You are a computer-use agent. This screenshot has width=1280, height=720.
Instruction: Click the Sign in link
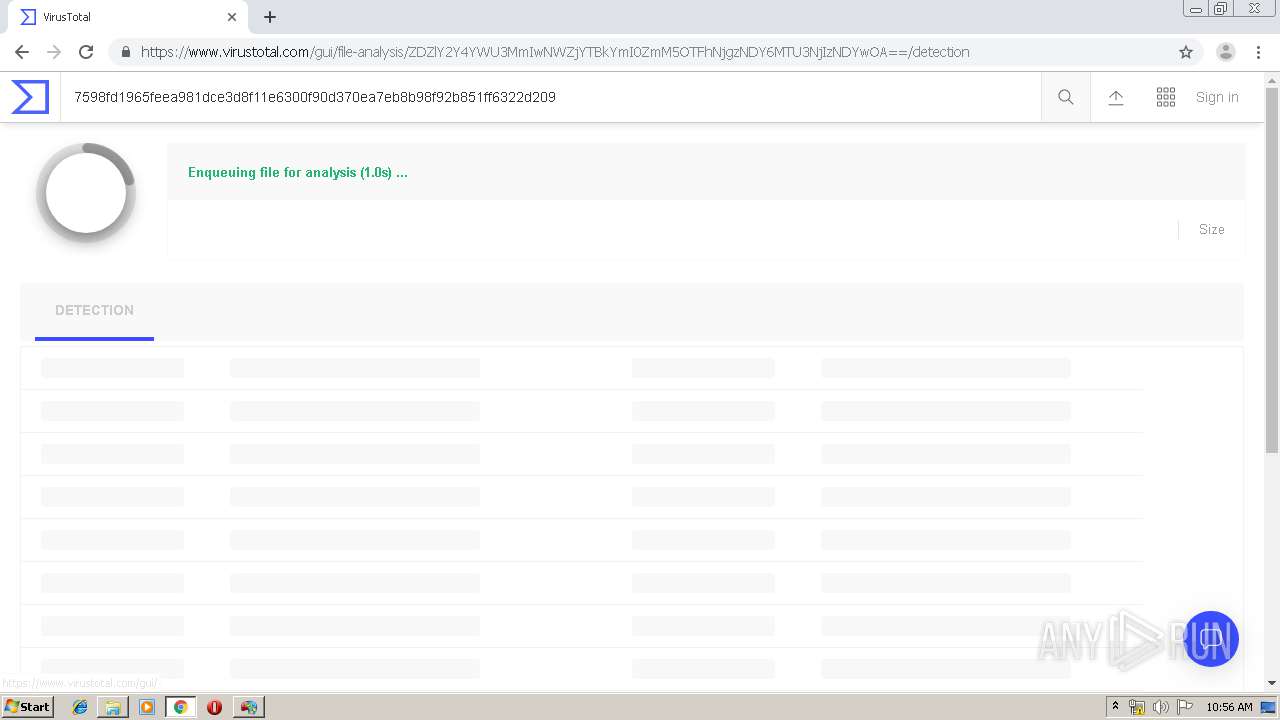click(1217, 97)
